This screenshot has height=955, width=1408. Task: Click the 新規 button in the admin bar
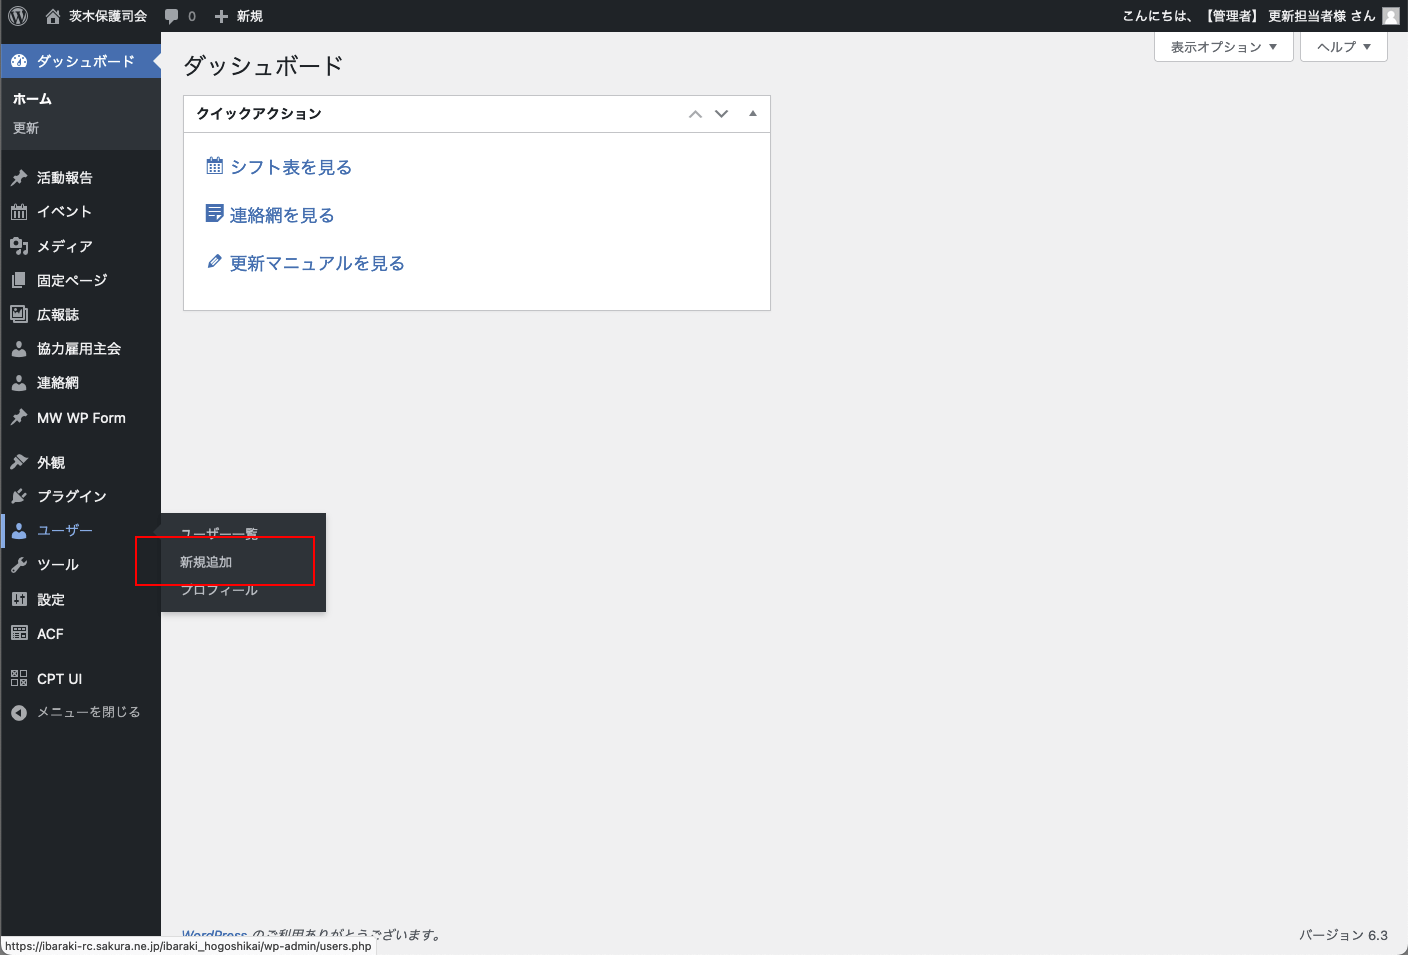(x=239, y=16)
